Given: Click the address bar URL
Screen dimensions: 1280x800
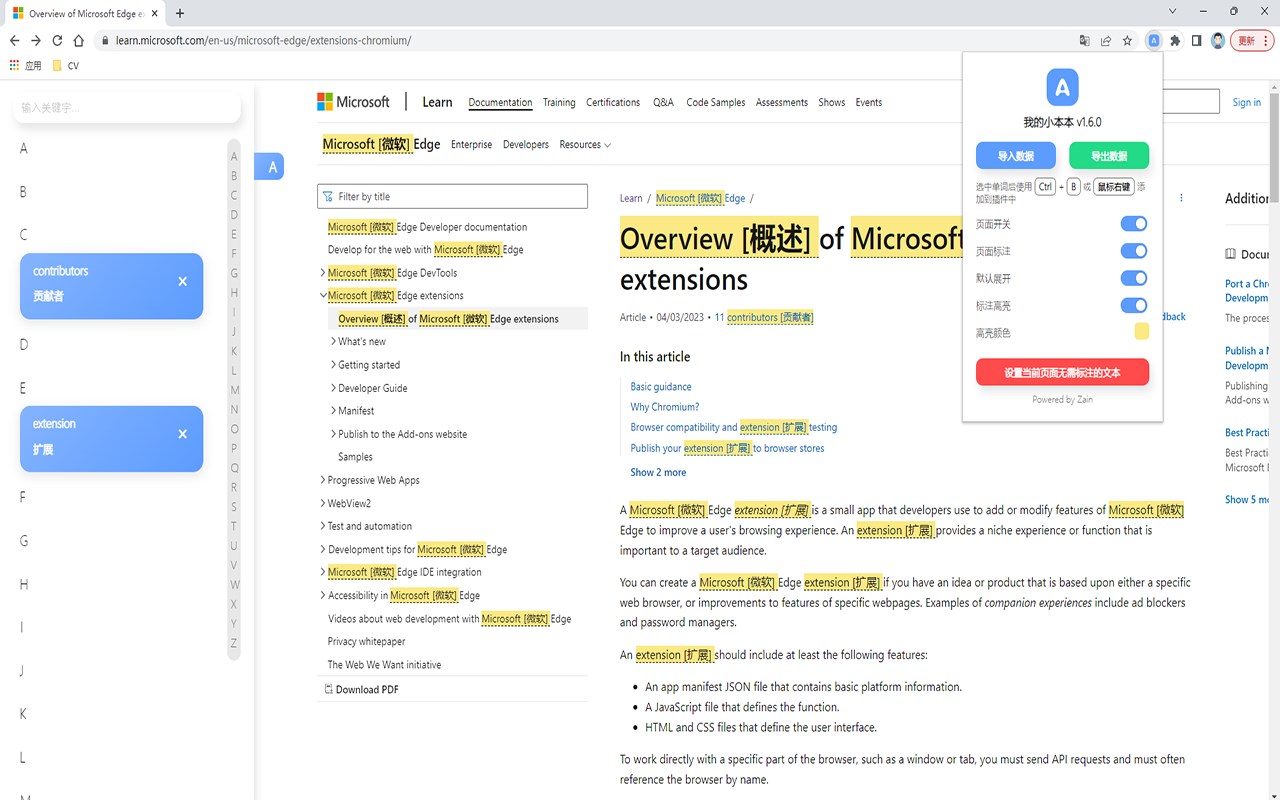Looking at the screenshot, I should point(264,41).
